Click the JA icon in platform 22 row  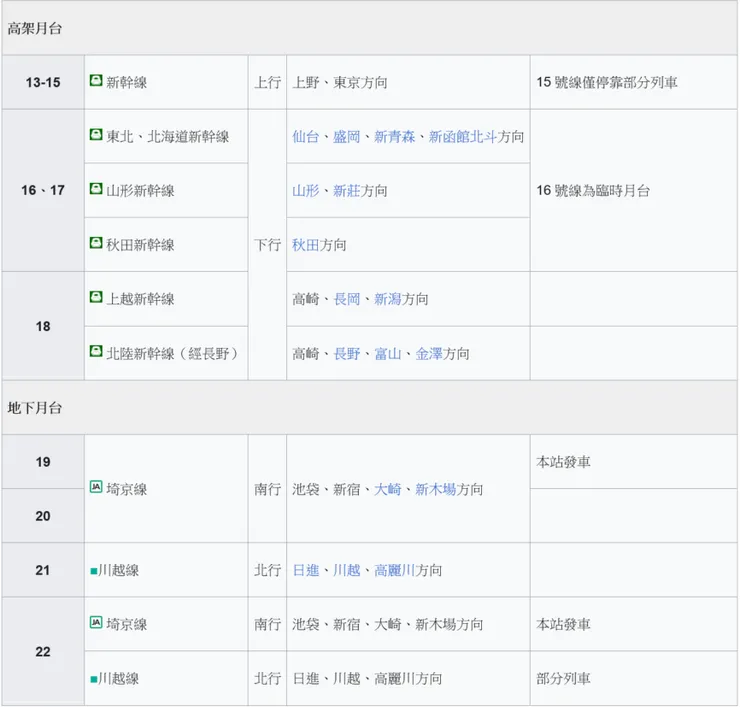96,623
